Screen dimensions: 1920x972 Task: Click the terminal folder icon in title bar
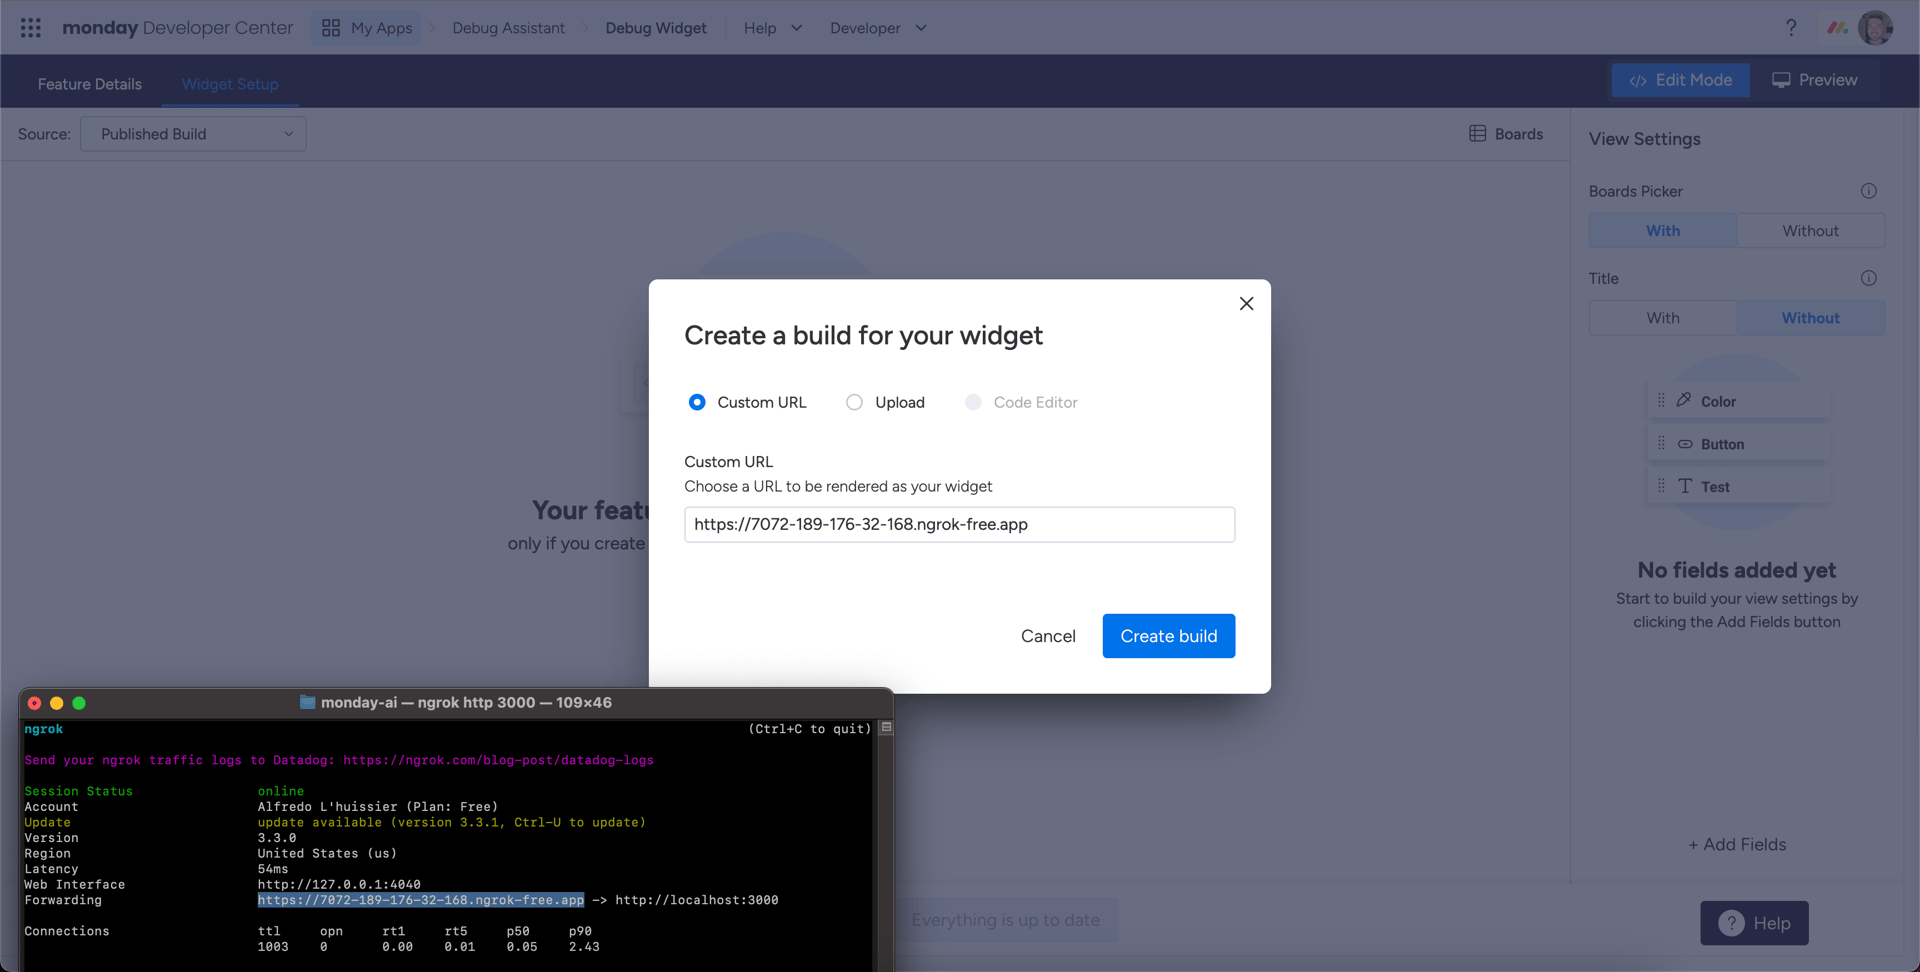point(308,702)
